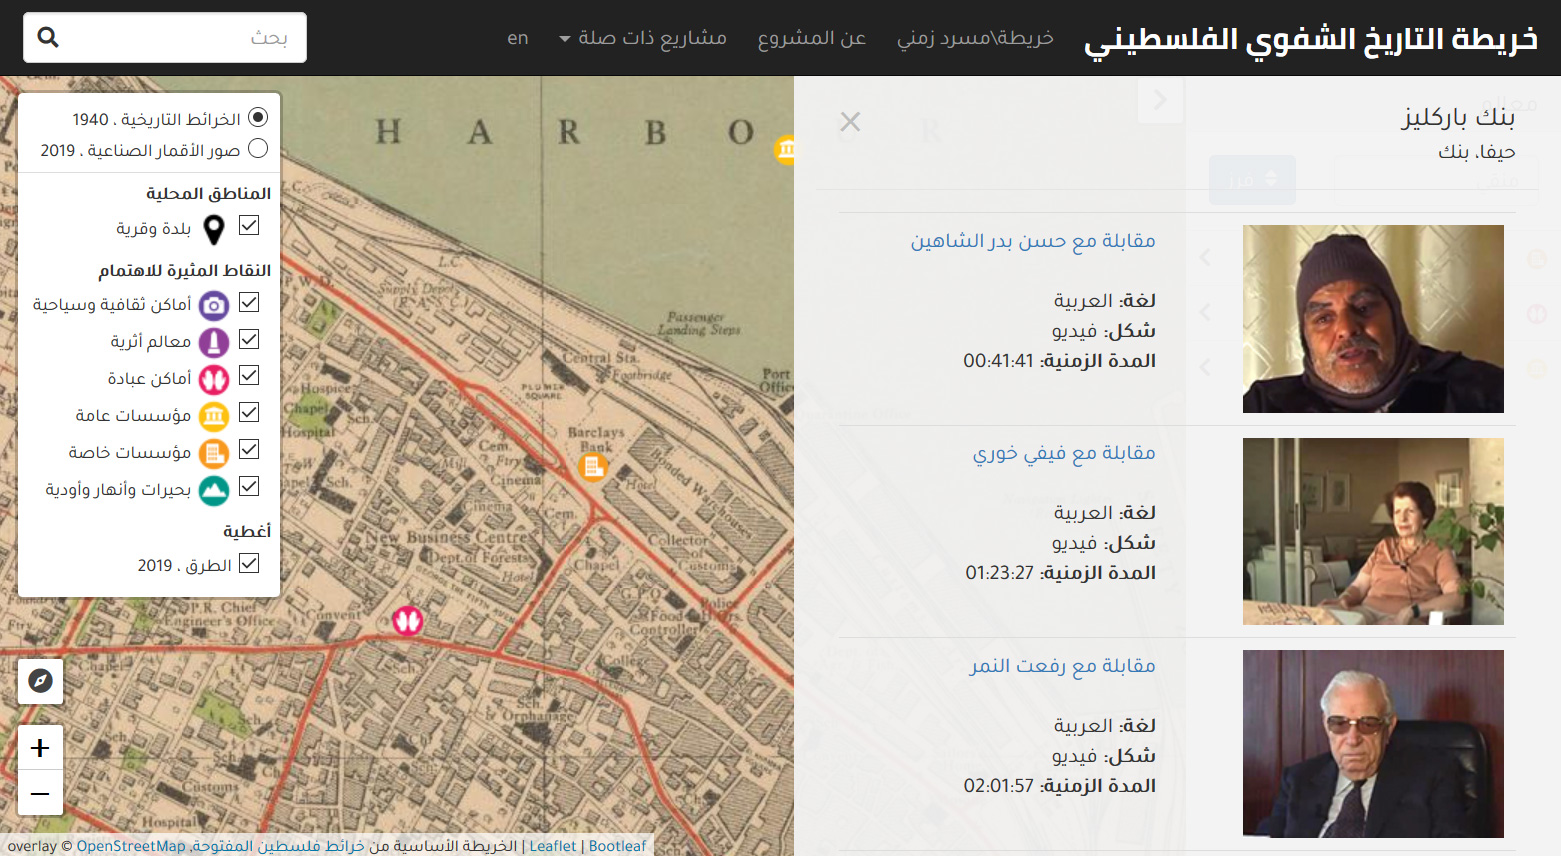The width and height of the screenshot is (1561, 856).
Task: Zoom in the map with plus button
Action: 40,748
